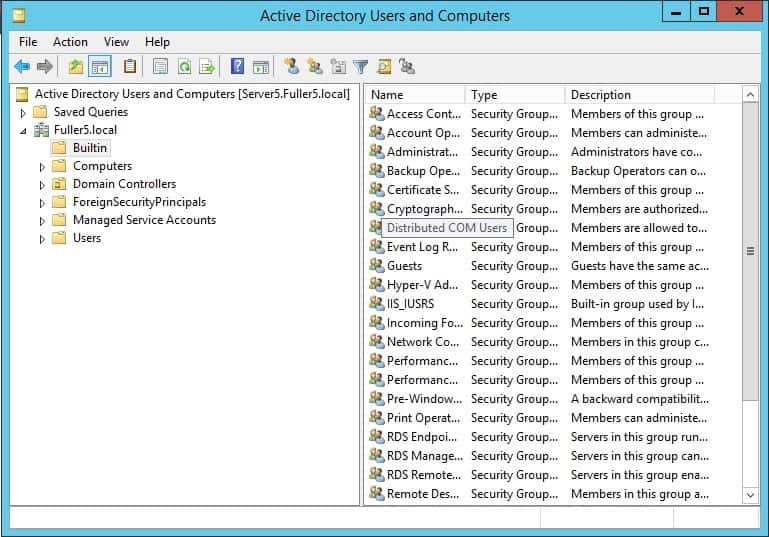Click the Forward arrow toolbar icon

pyautogui.click(x=45, y=66)
